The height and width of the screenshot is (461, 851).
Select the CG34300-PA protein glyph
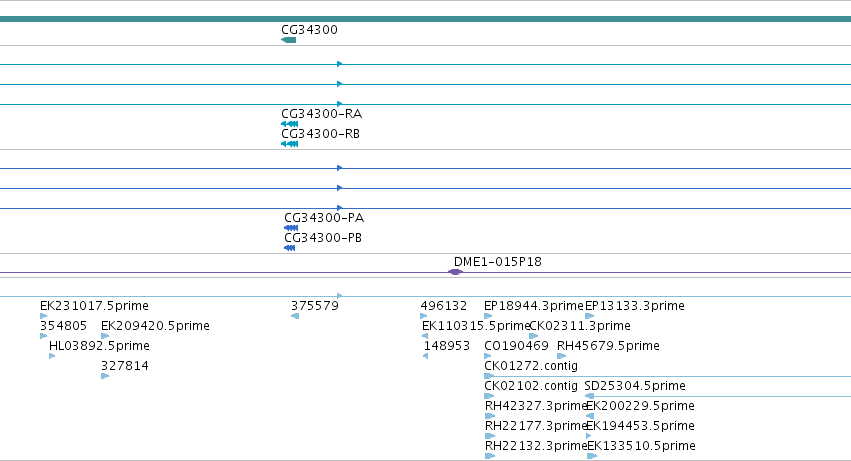(x=291, y=228)
